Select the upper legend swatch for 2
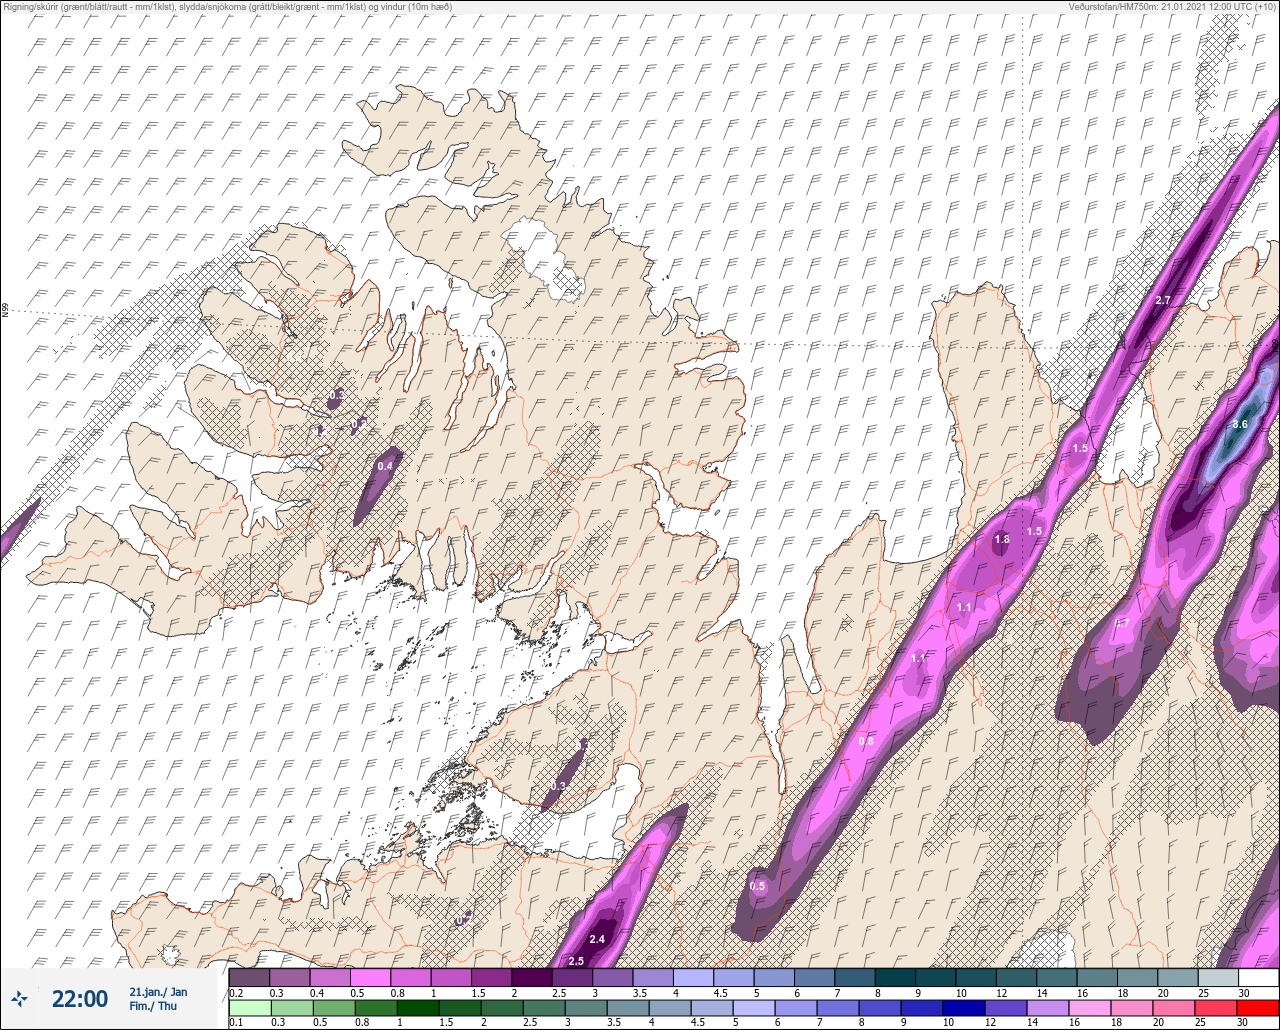The height and width of the screenshot is (1030, 1280). pyautogui.click(x=532, y=977)
